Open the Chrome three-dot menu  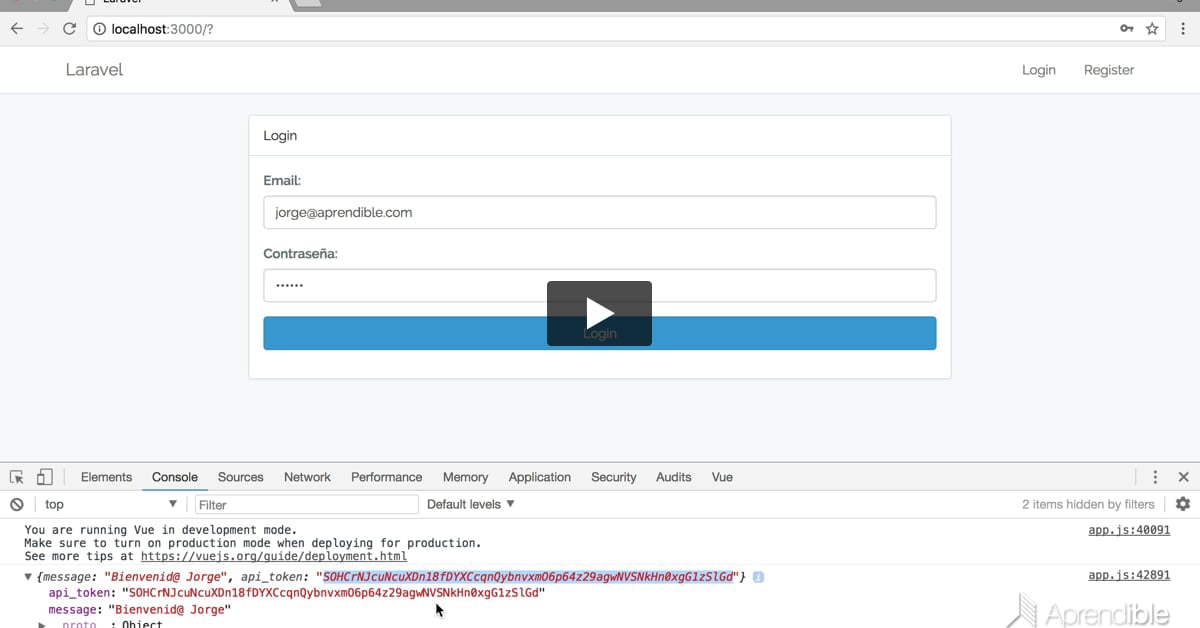[x=1182, y=29]
